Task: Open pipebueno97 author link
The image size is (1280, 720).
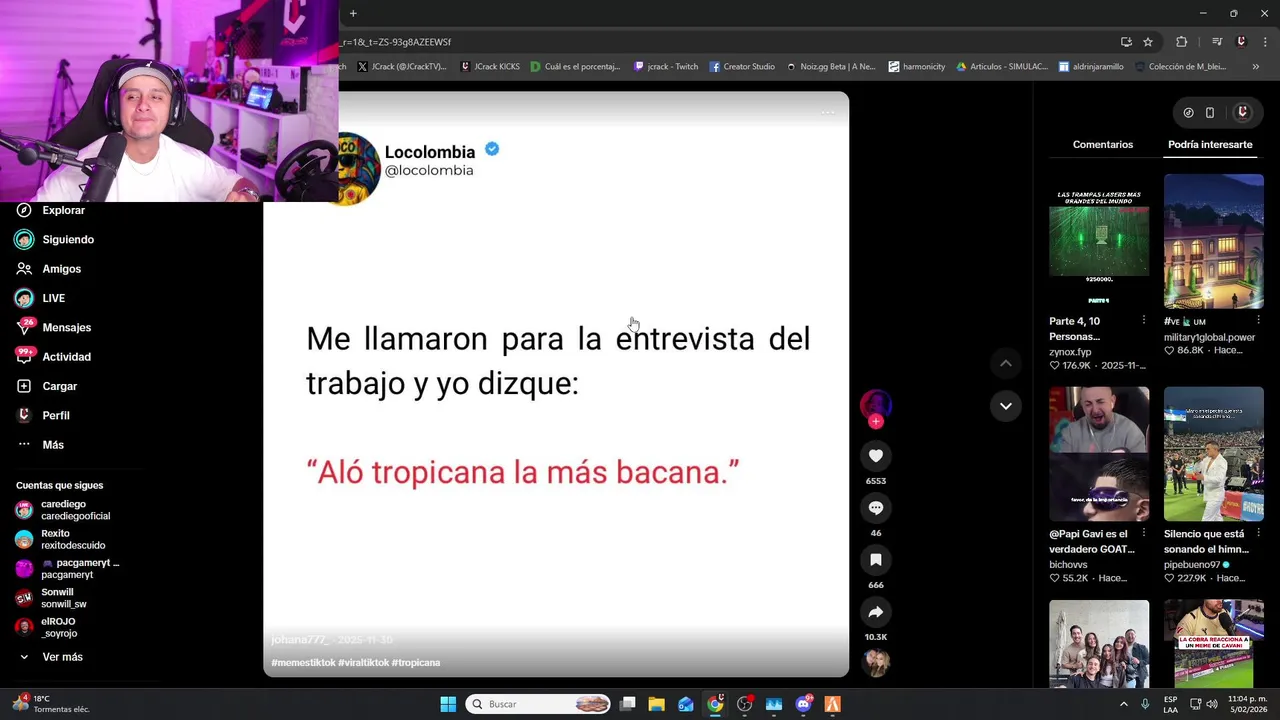Action: (x=1192, y=565)
